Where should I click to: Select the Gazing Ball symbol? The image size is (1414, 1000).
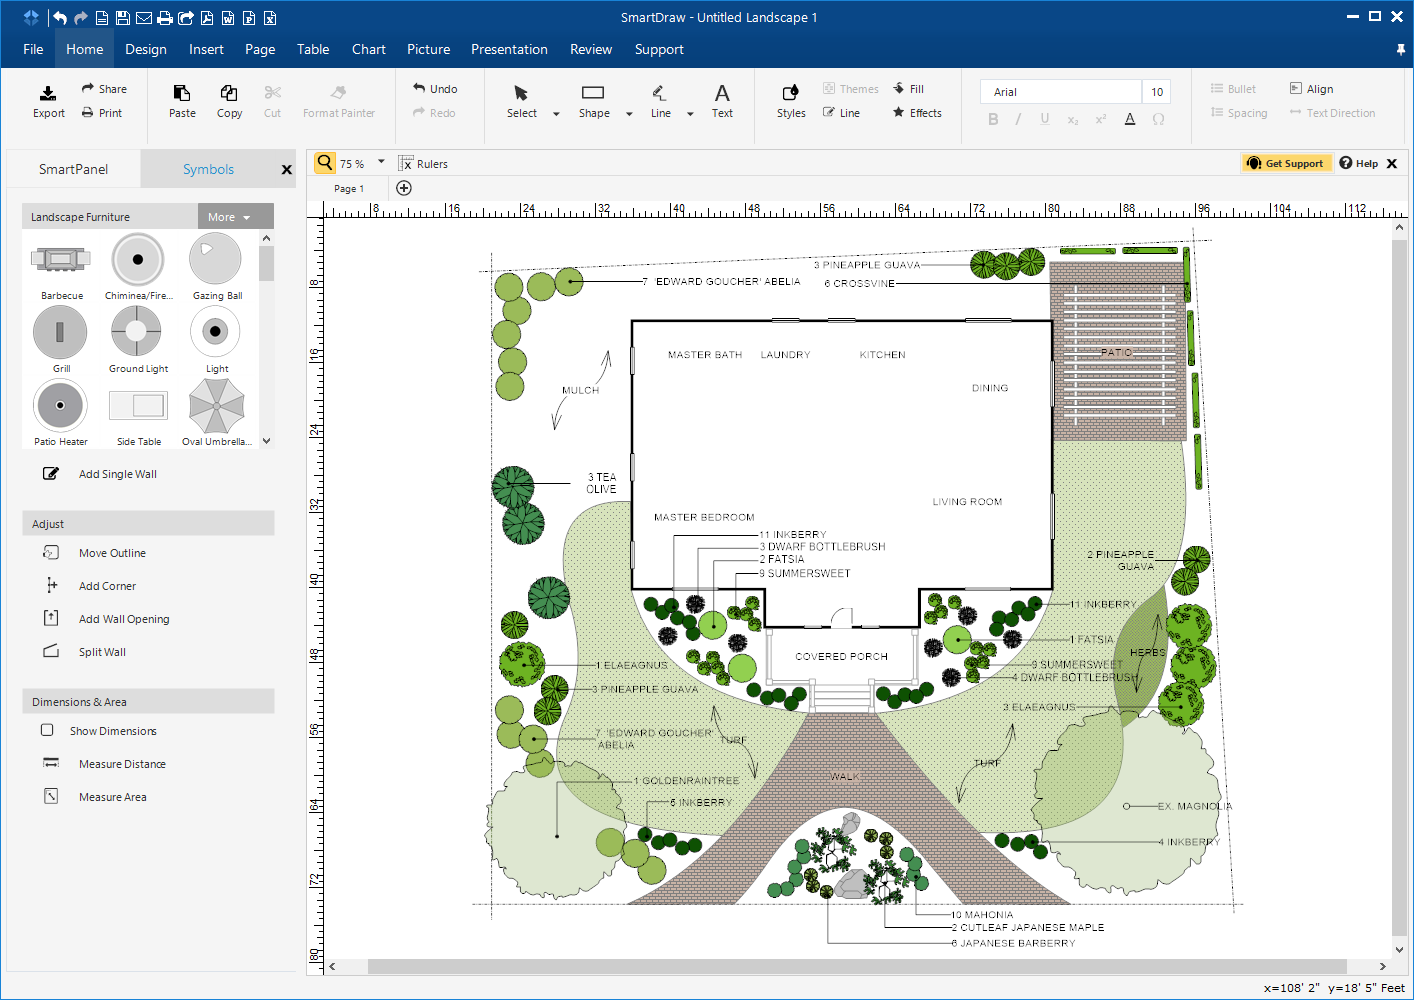tap(215, 260)
